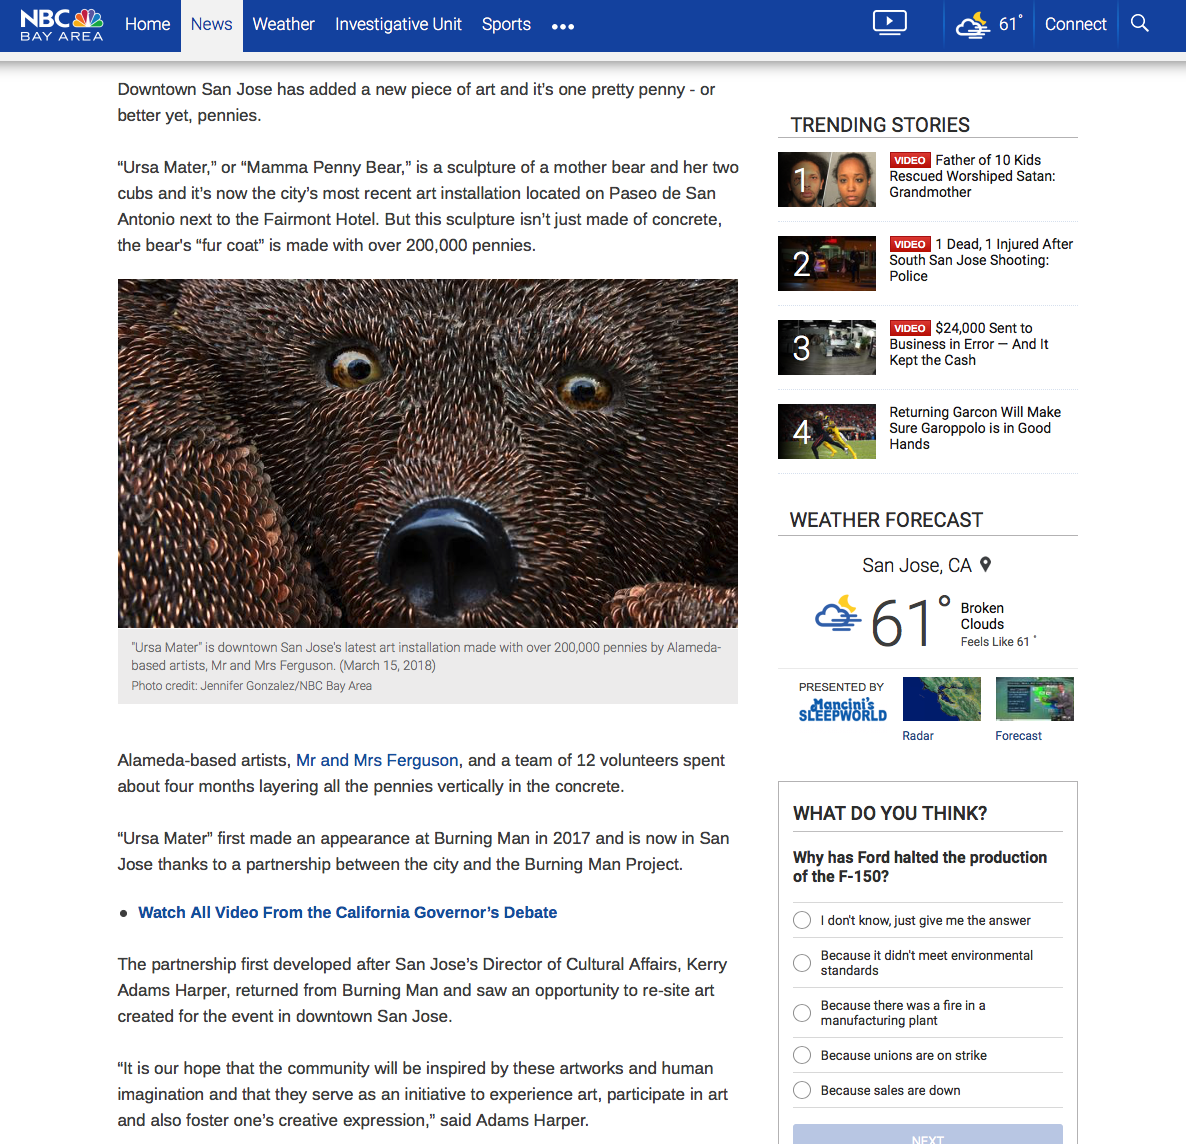Select the News tab
1186x1144 pixels.
[212, 24]
